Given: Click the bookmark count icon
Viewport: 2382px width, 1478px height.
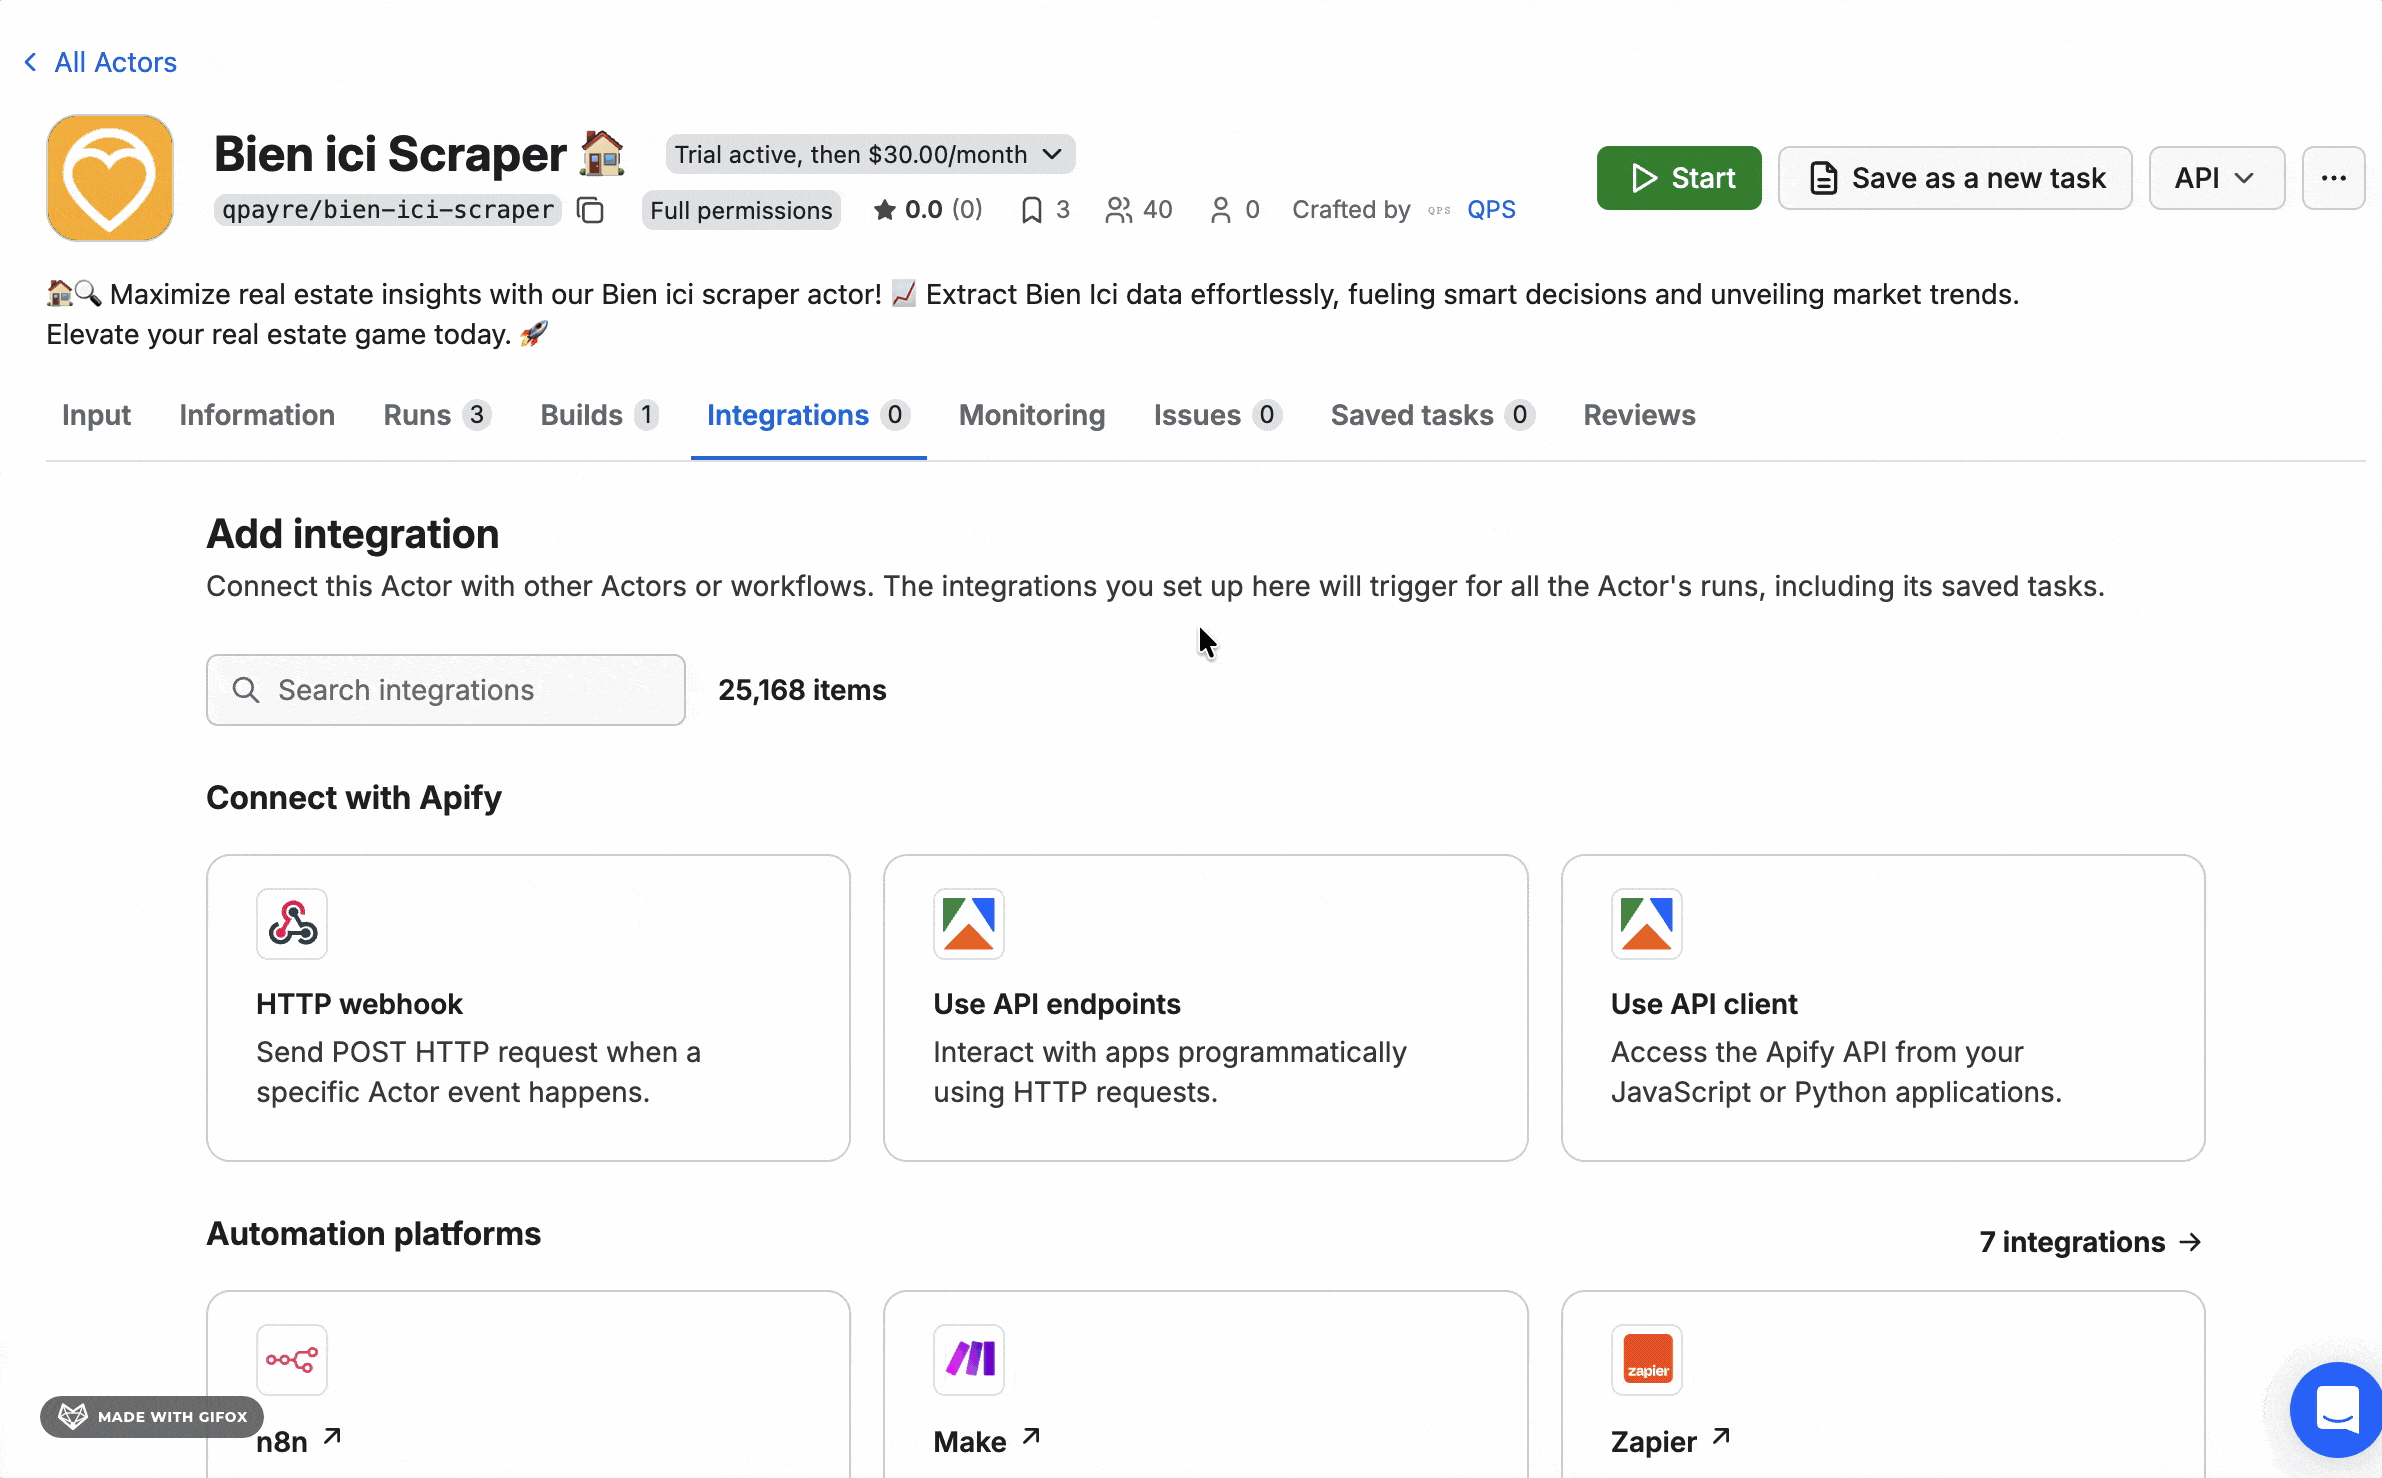Looking at the screenshot, I should [1033, 209].
